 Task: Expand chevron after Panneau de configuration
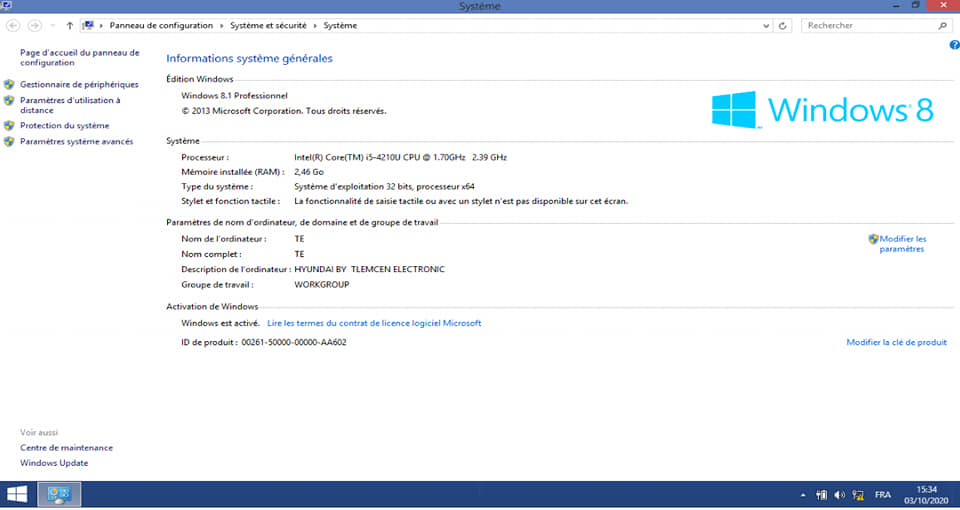(222, 26)
